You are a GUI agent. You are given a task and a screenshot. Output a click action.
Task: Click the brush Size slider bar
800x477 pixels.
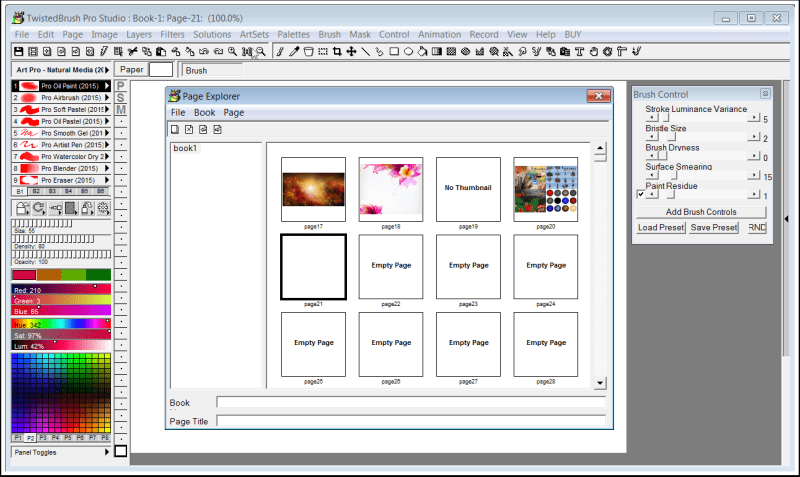[61, 223]
